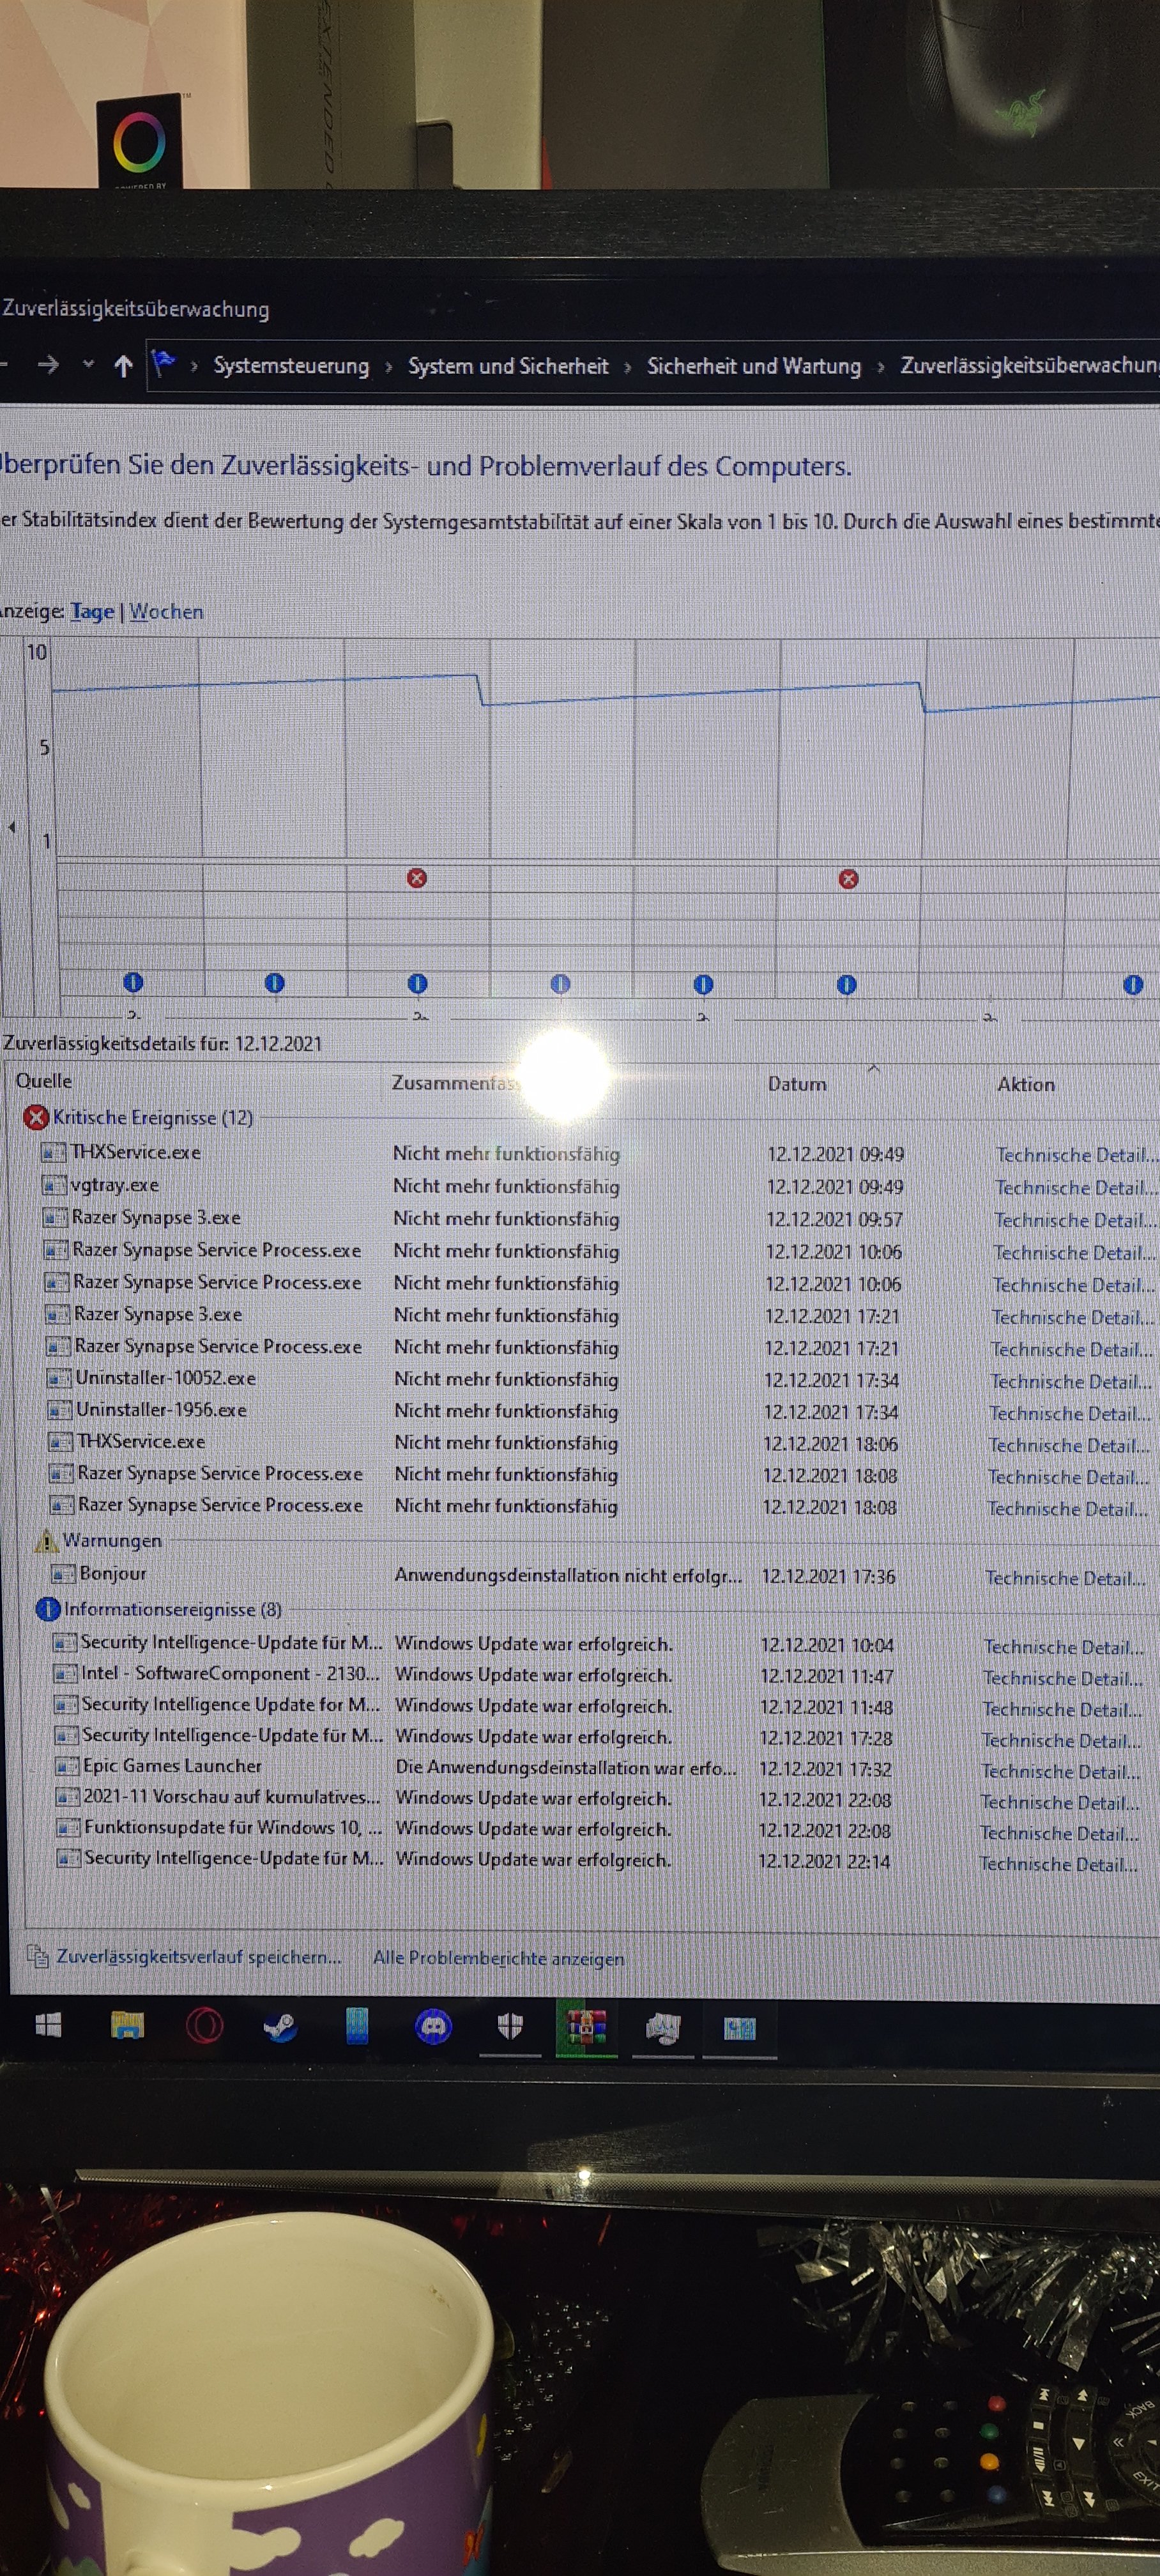
Task: Switch chart view to Tage
Action: tap(92, 611)
